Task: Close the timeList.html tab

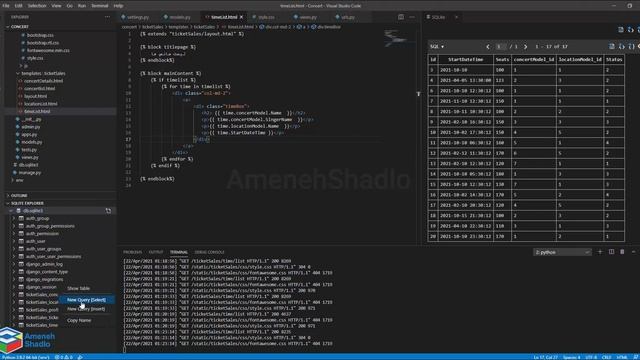Action: (241, 17)
